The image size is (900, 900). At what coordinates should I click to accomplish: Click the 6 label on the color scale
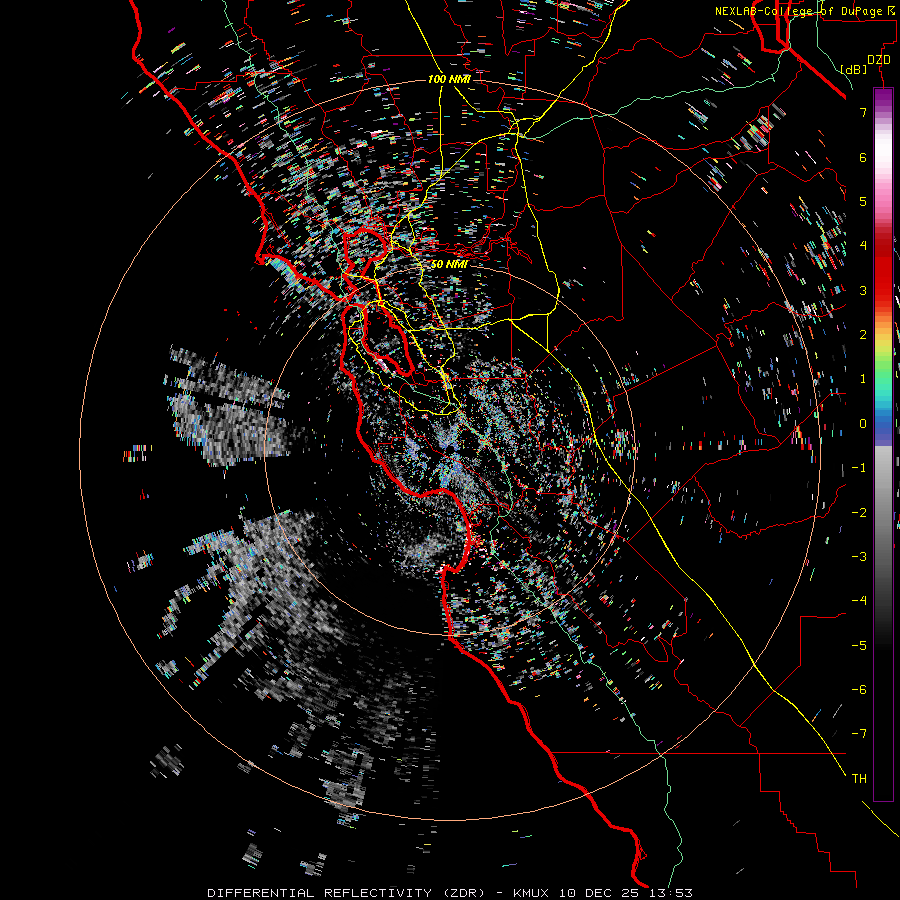pyautogui.click(x=863, y=157)
